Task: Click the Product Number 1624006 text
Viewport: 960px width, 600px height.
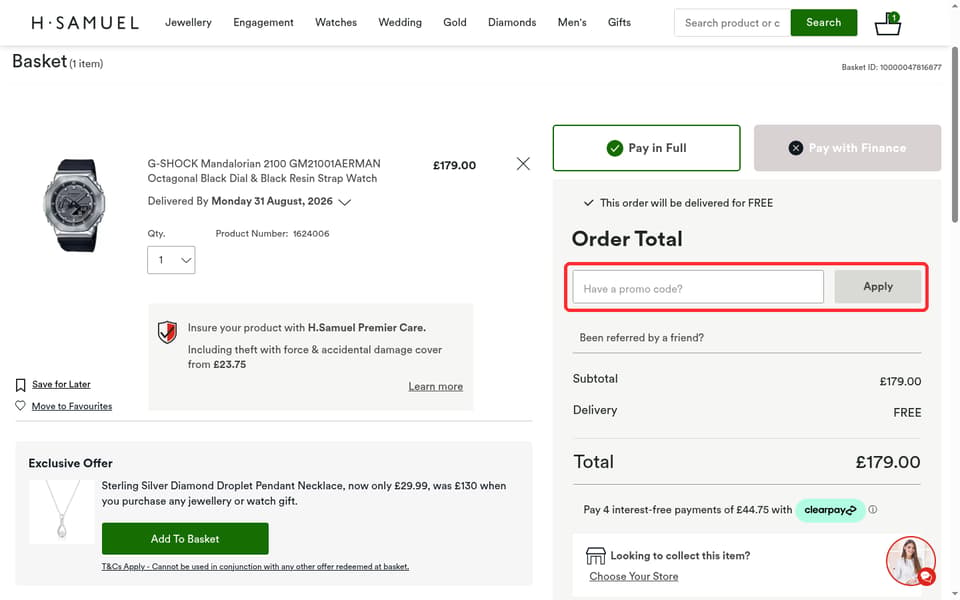Action: pyautogui.click(x=272, y=233)
